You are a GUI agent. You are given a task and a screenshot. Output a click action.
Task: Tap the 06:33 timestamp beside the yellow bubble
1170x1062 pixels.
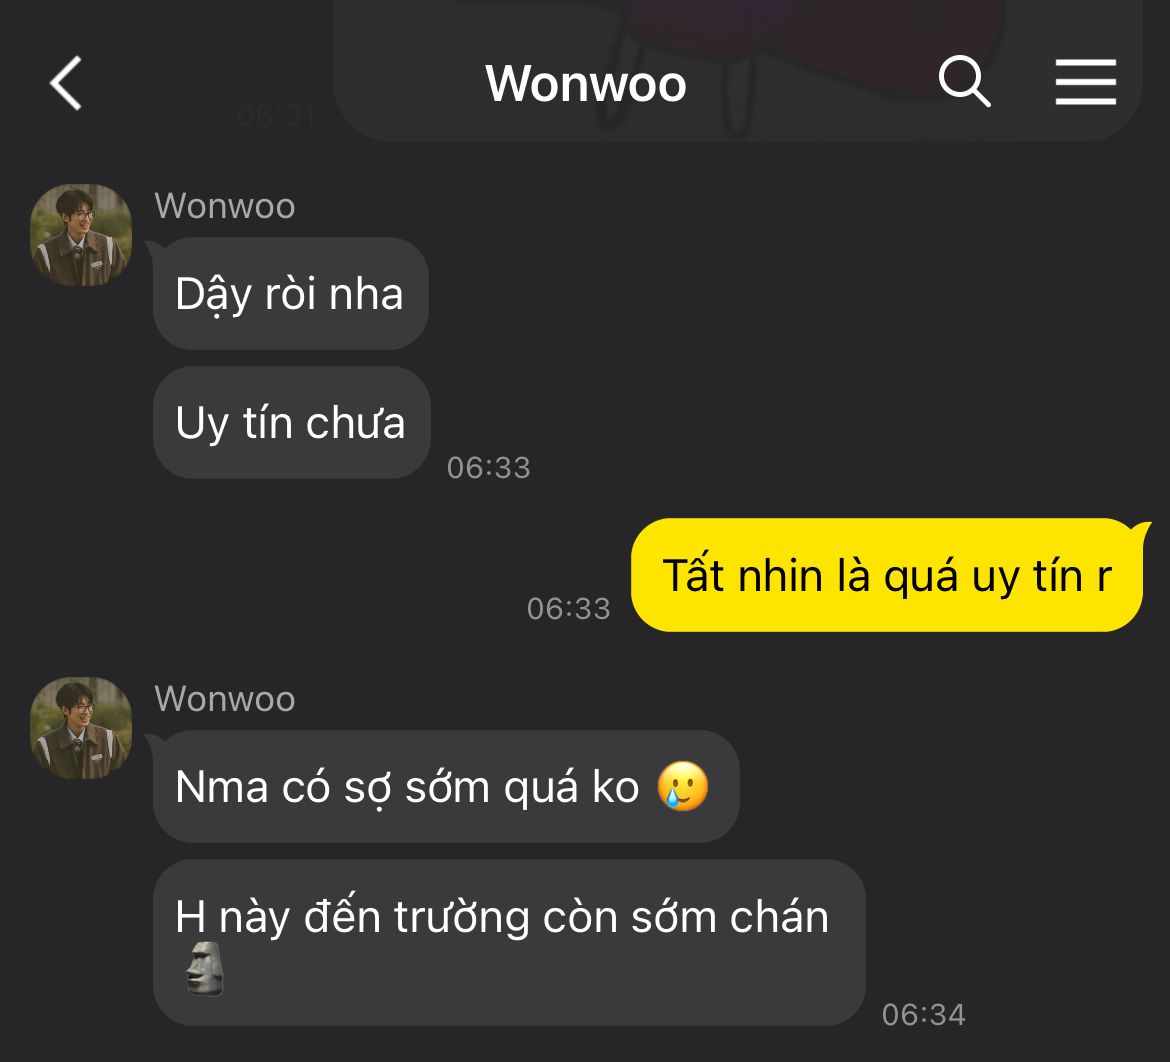tap(569, 609)
